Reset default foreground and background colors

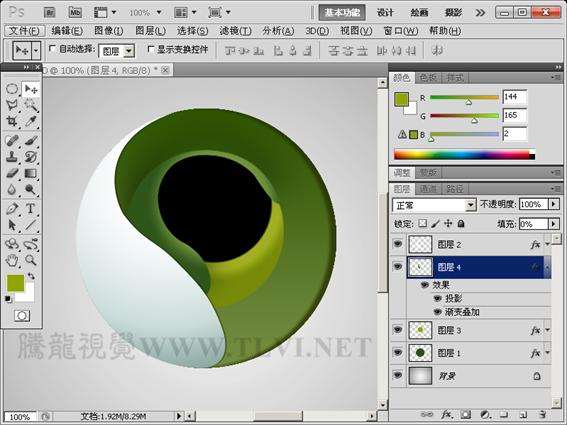(x=8, y=299)
